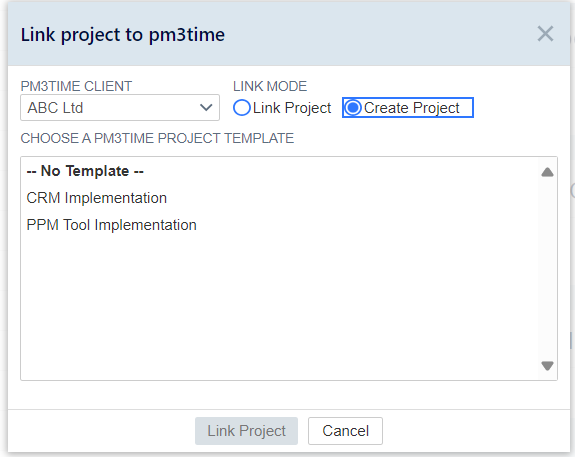
Task: Click the template list scroll-up arrow
Action: (547, 172)
